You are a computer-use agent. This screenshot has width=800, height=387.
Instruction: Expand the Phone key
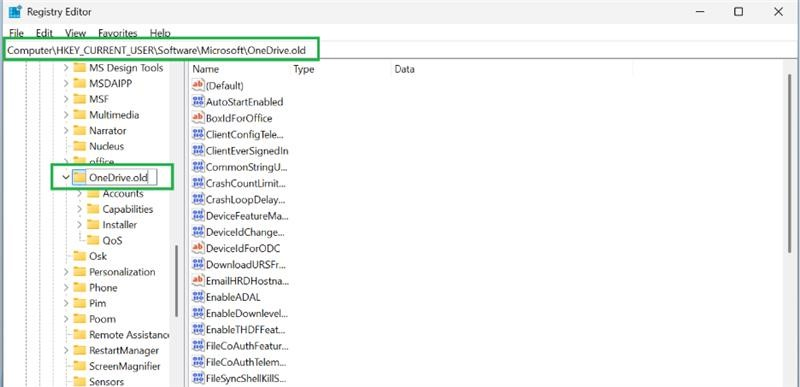pos(65,288)
